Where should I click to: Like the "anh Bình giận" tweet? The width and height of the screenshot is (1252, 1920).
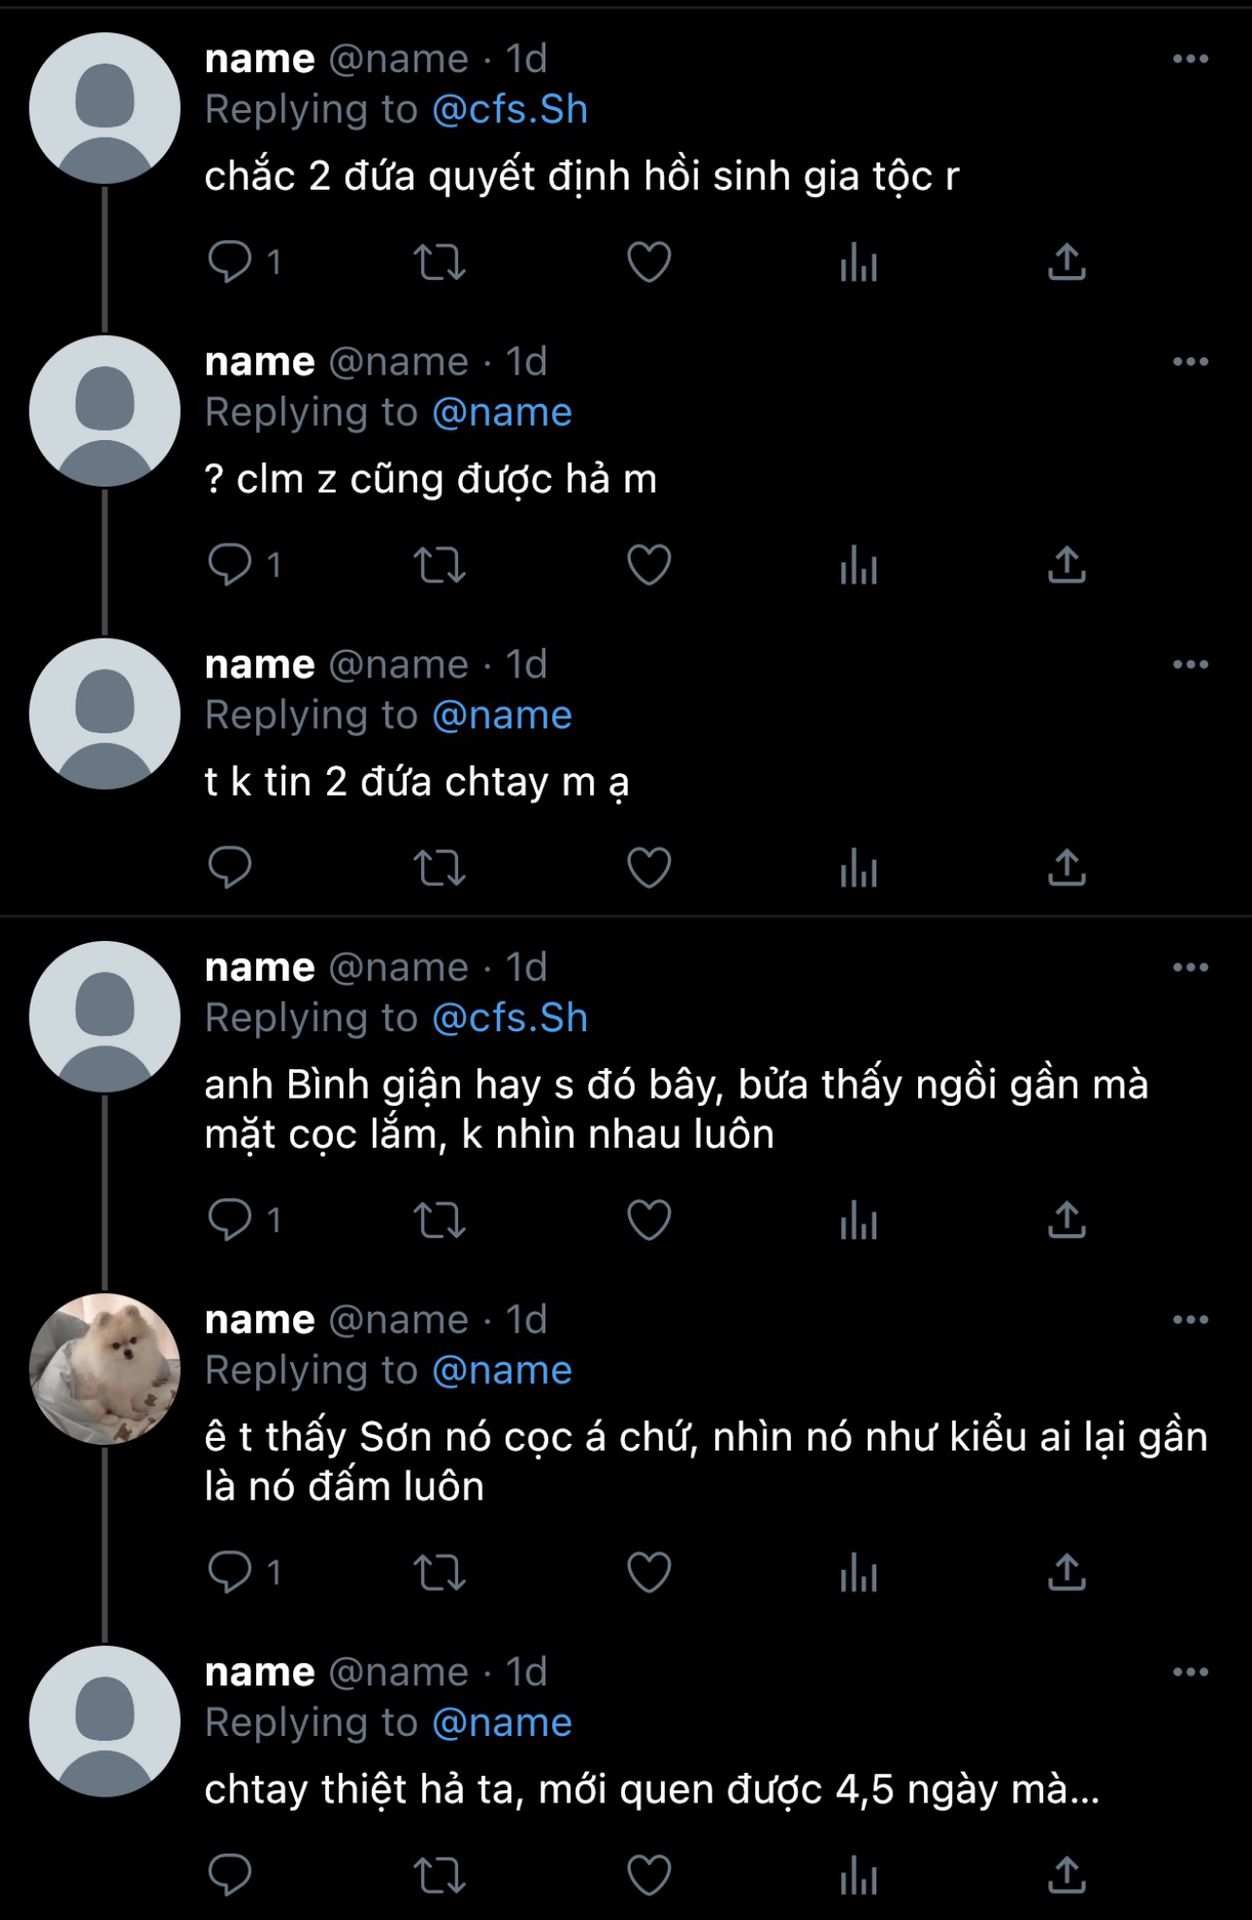point(649,1220)
